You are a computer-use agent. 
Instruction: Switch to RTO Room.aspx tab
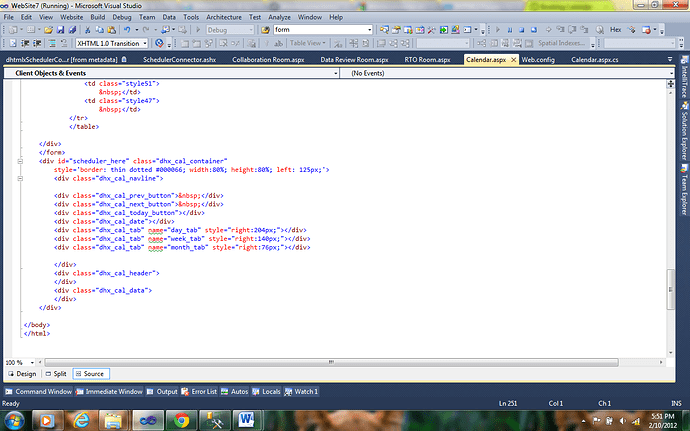[427, 59]
